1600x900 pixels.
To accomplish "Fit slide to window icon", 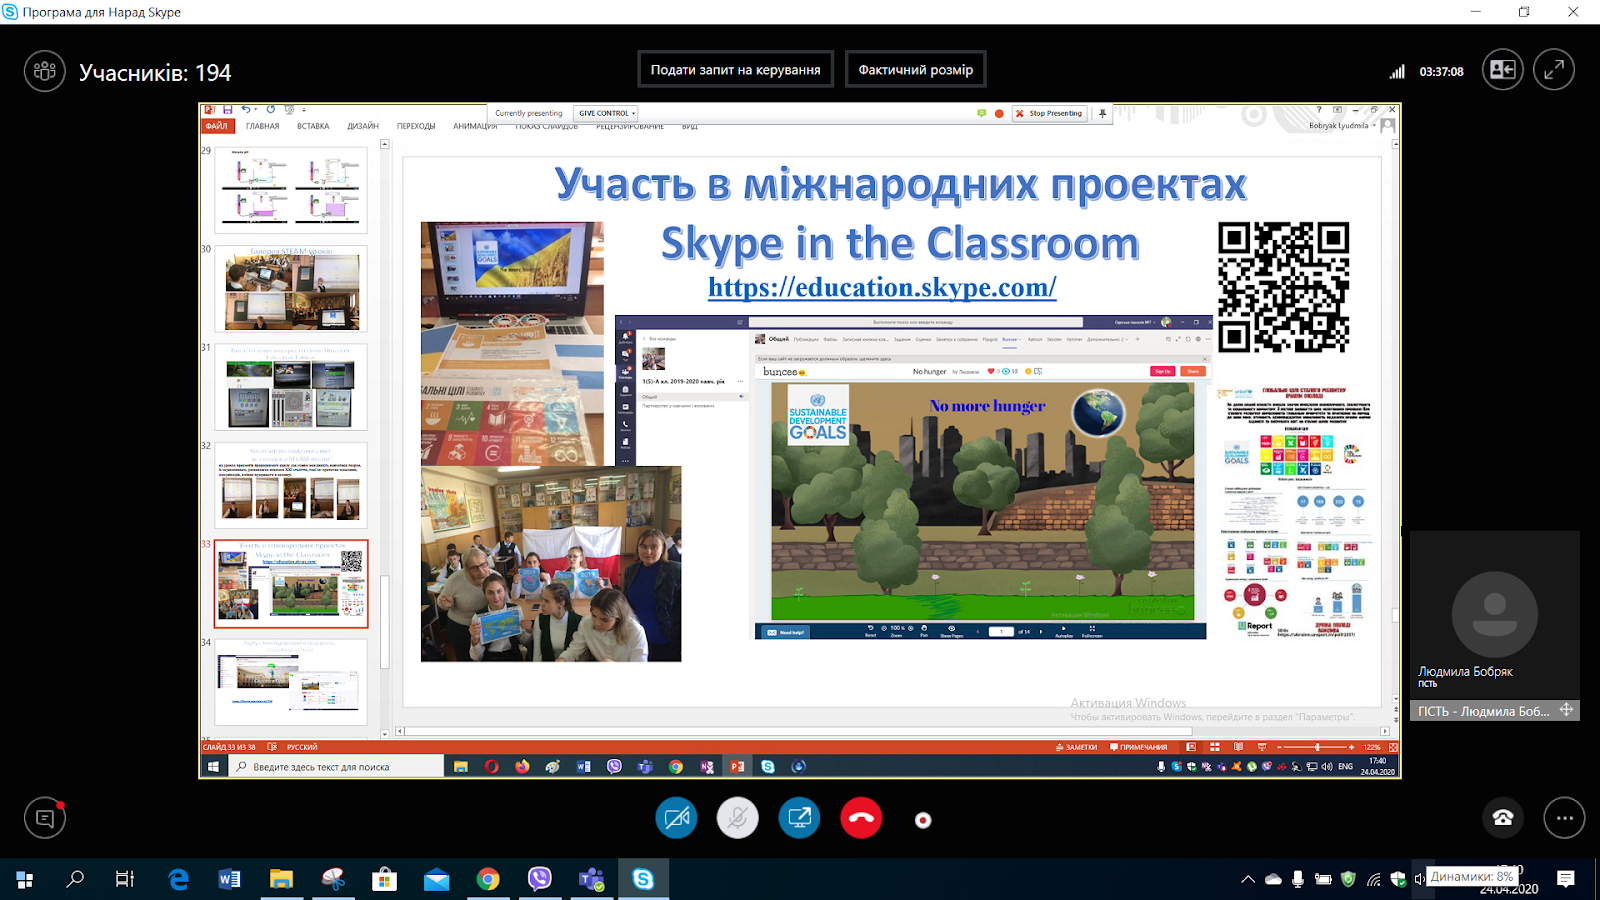I will (x=1393, y=747).
